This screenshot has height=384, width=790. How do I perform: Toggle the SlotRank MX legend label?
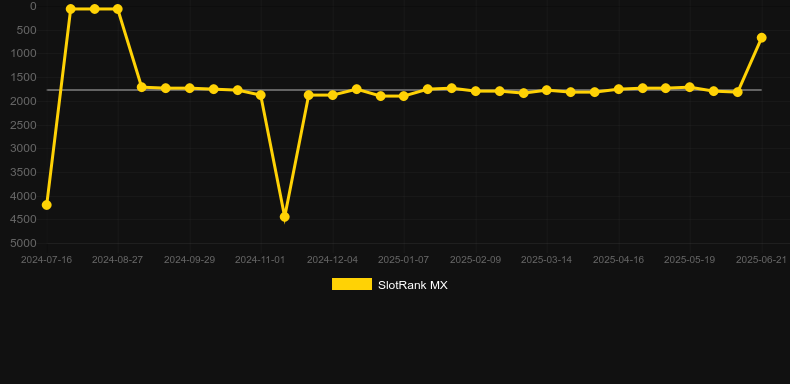tap(413, 285)
